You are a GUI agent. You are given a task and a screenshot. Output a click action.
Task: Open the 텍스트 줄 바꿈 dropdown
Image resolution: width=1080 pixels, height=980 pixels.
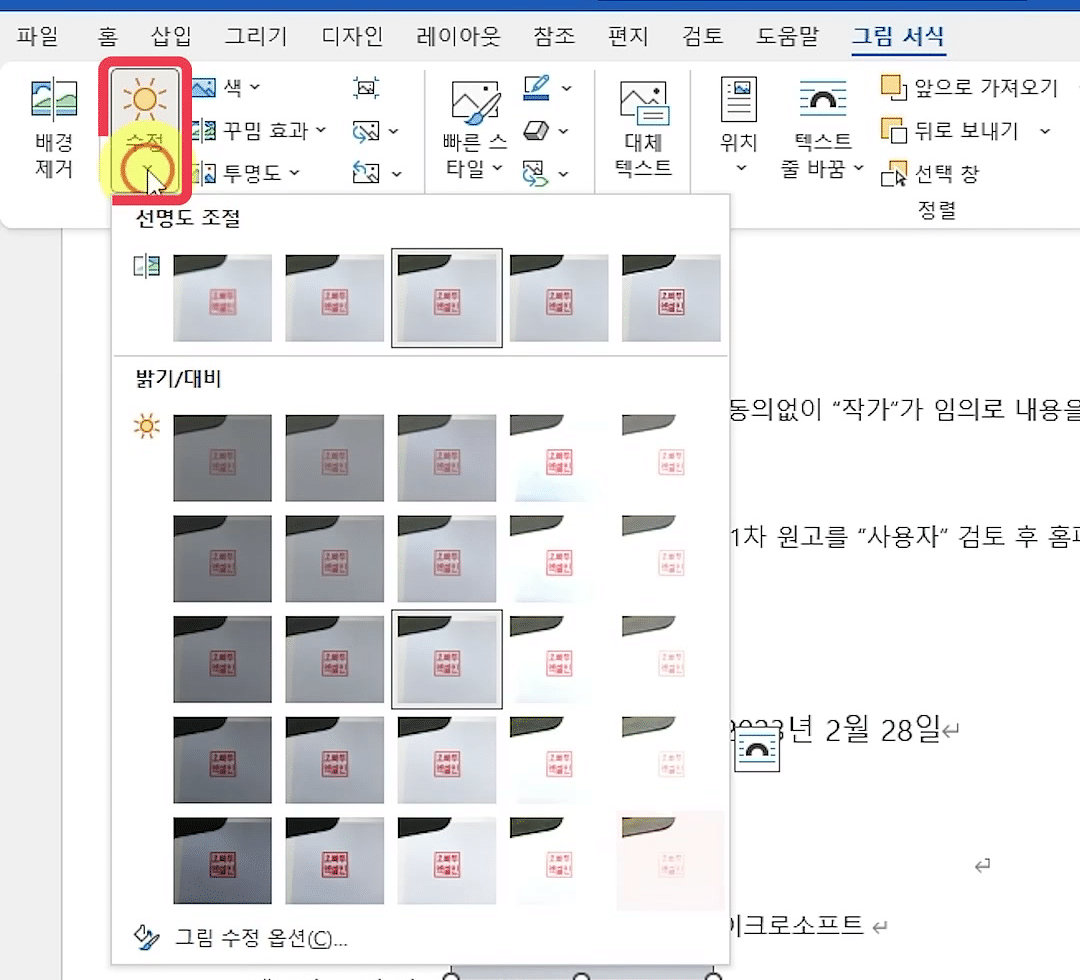pyautogui.click(x=822, y=129)
